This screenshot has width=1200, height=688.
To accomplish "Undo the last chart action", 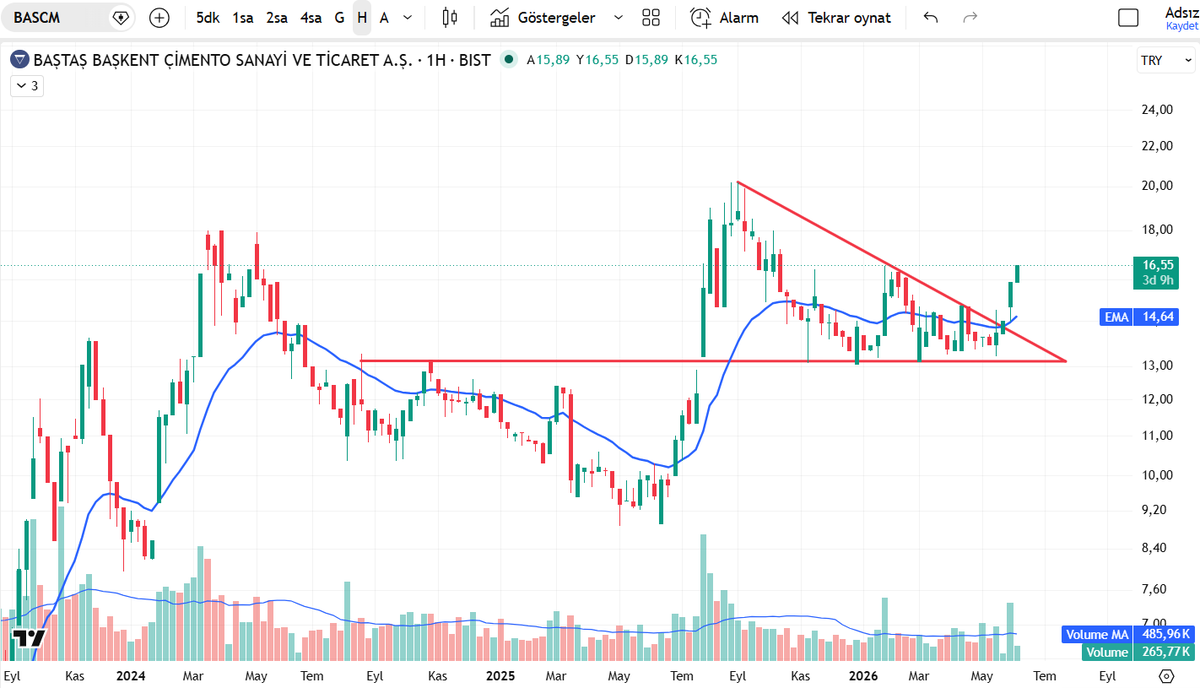I will coord(931,18).
